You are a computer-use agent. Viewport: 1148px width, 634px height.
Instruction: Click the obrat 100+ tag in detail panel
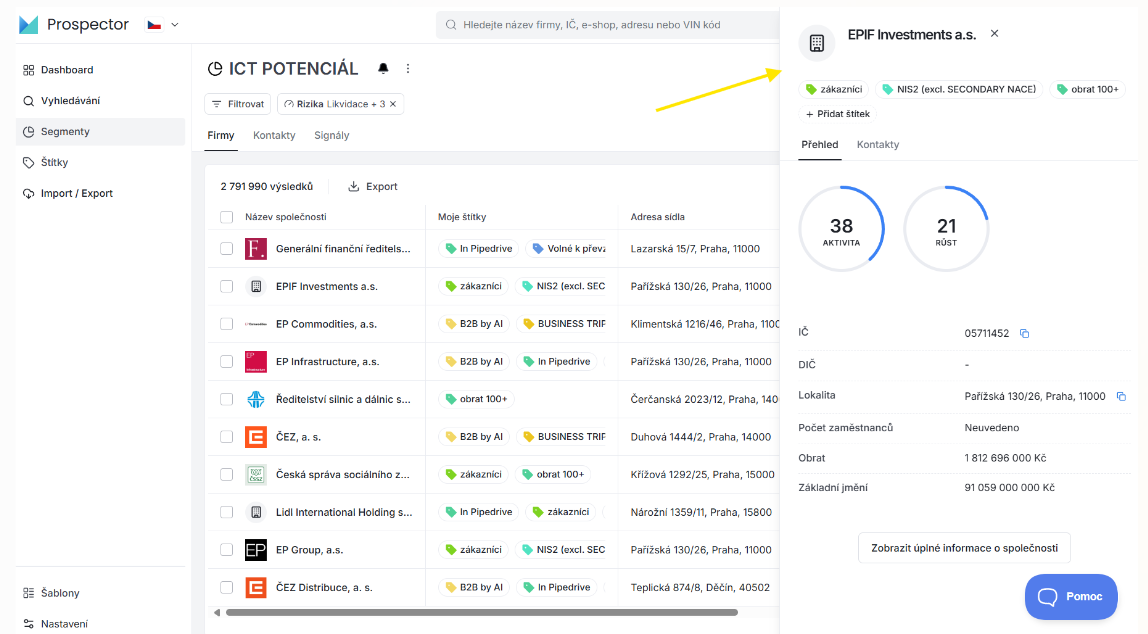(x=1087, y=89)
